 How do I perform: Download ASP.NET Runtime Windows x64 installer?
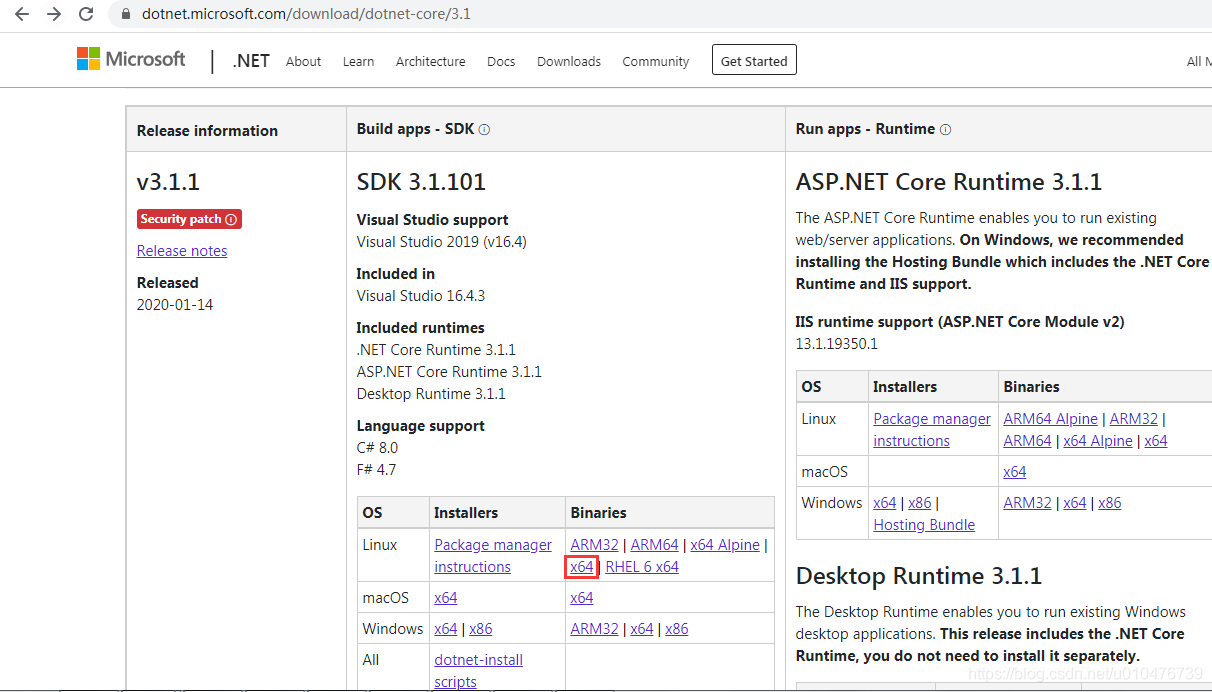click(x=885, y=503)
